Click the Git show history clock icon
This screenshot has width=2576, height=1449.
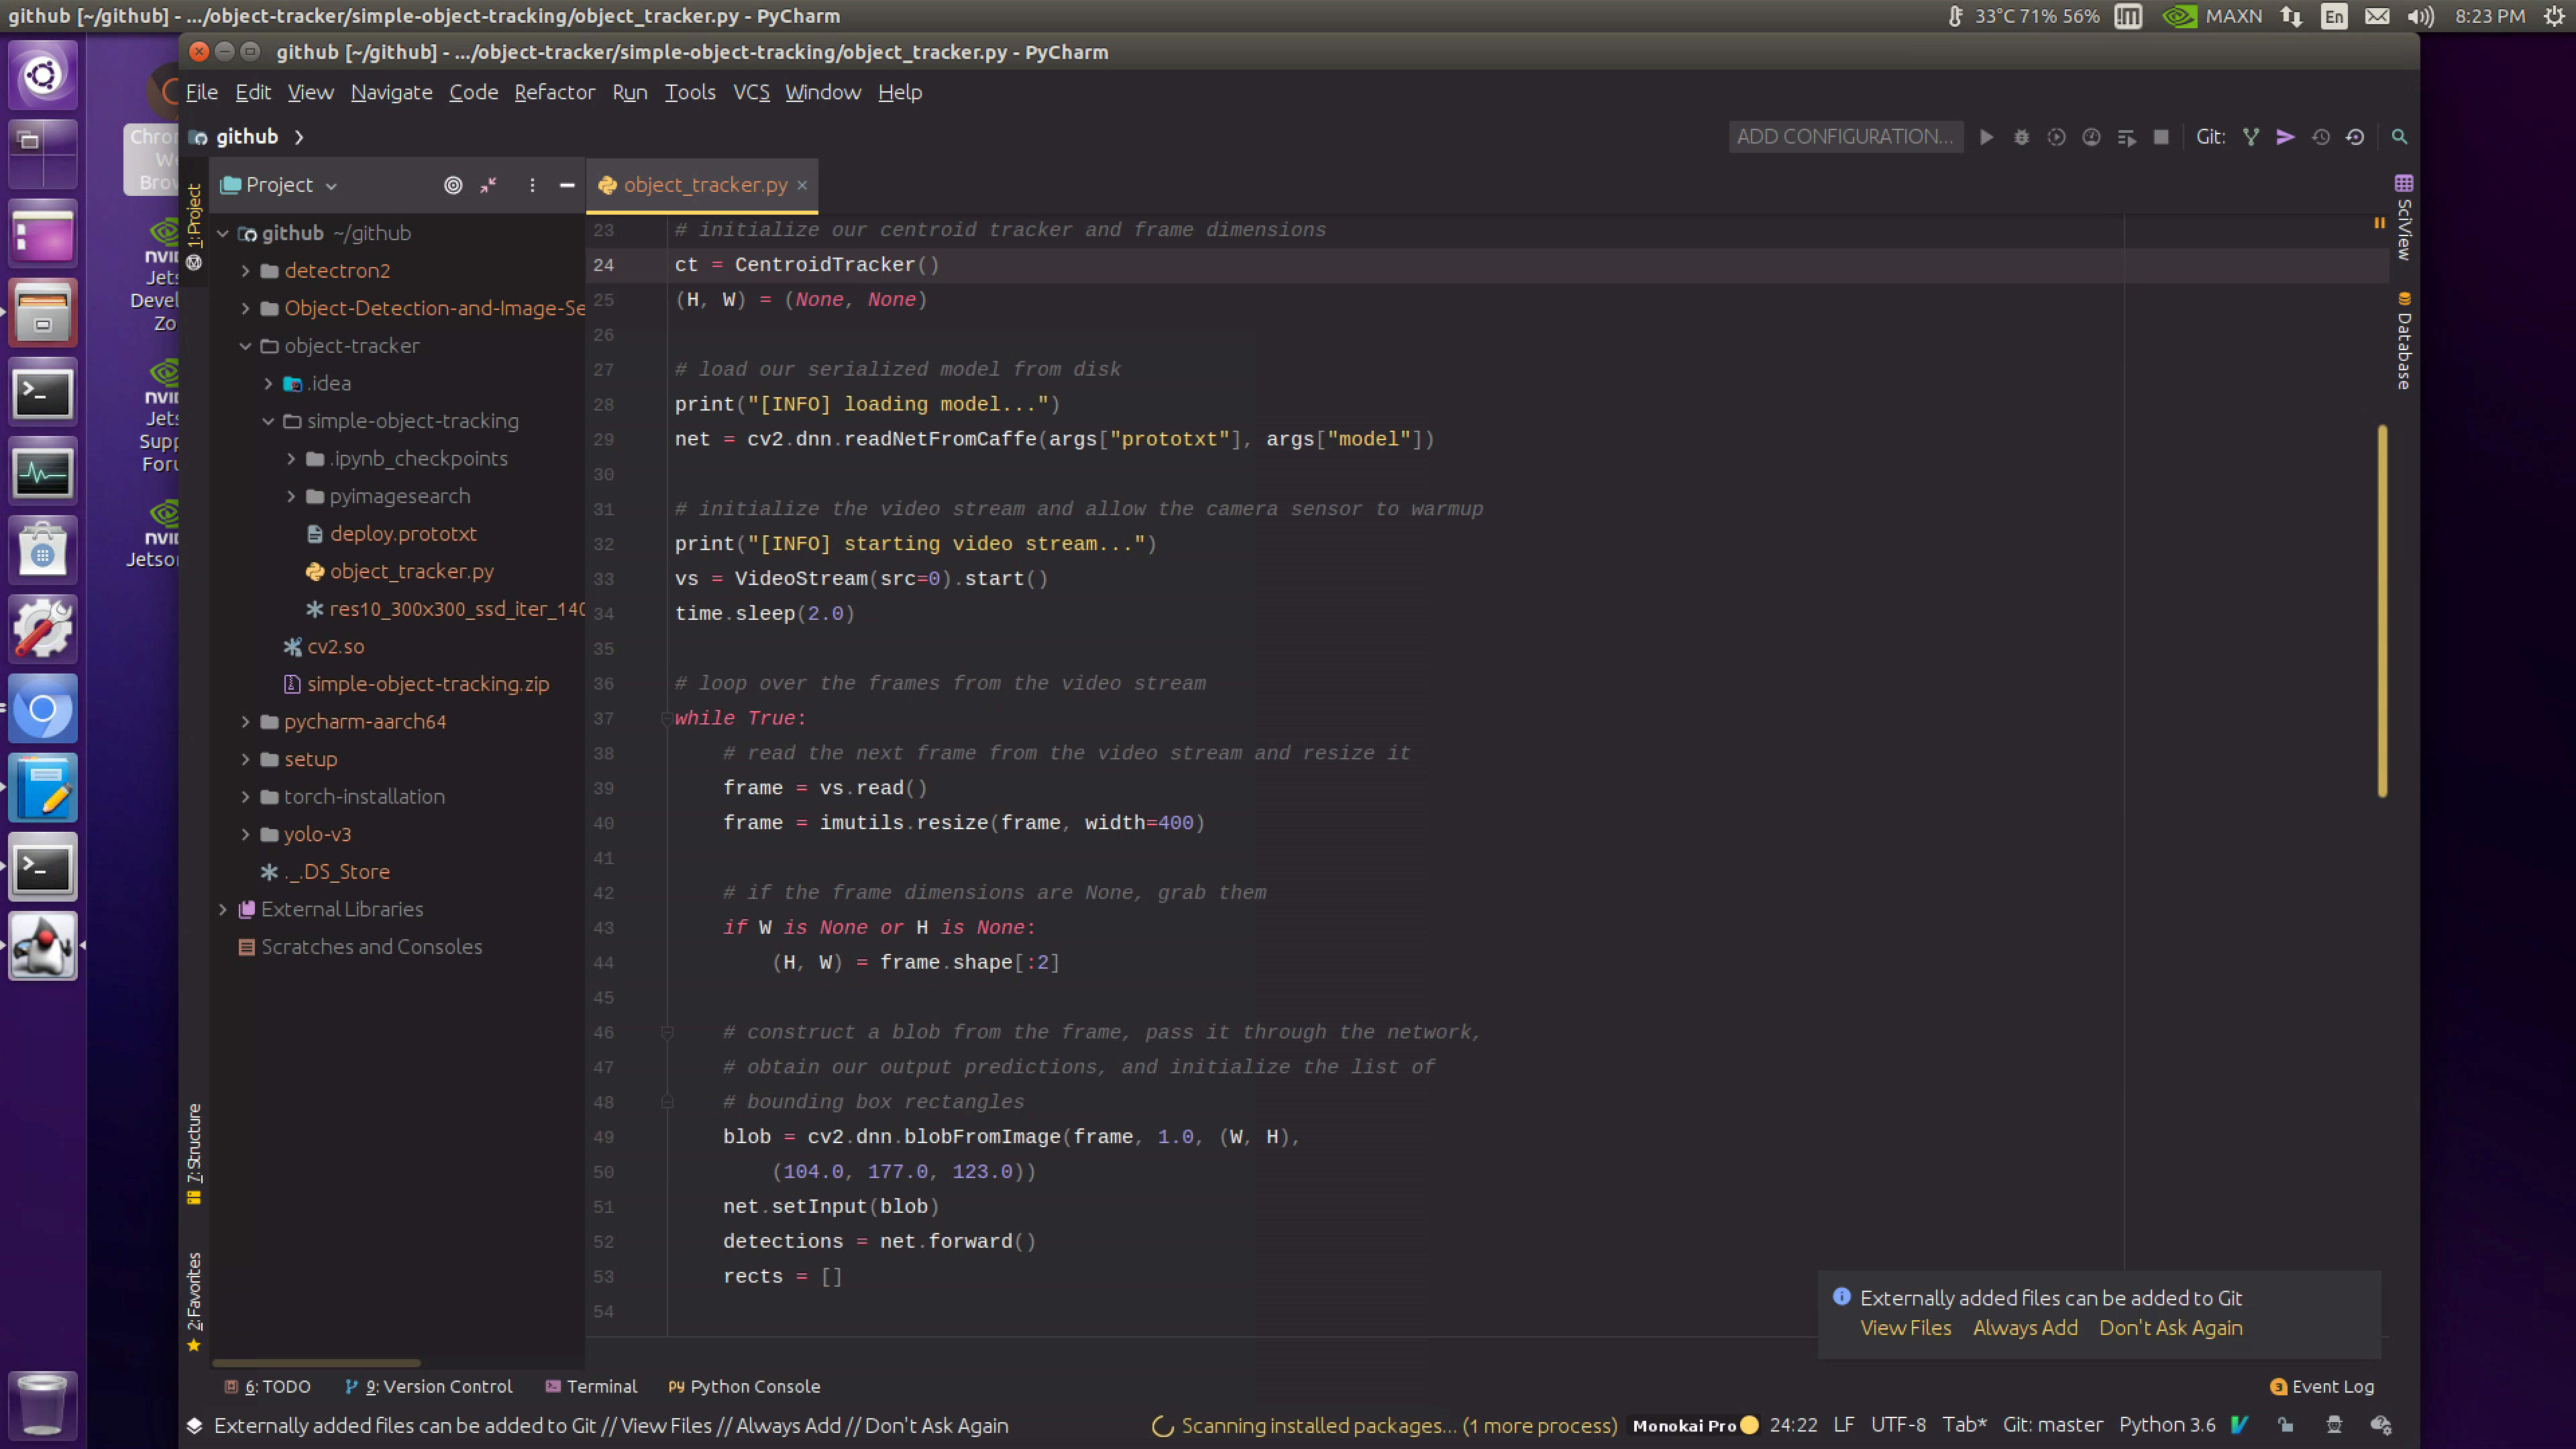pos(2320,137)
